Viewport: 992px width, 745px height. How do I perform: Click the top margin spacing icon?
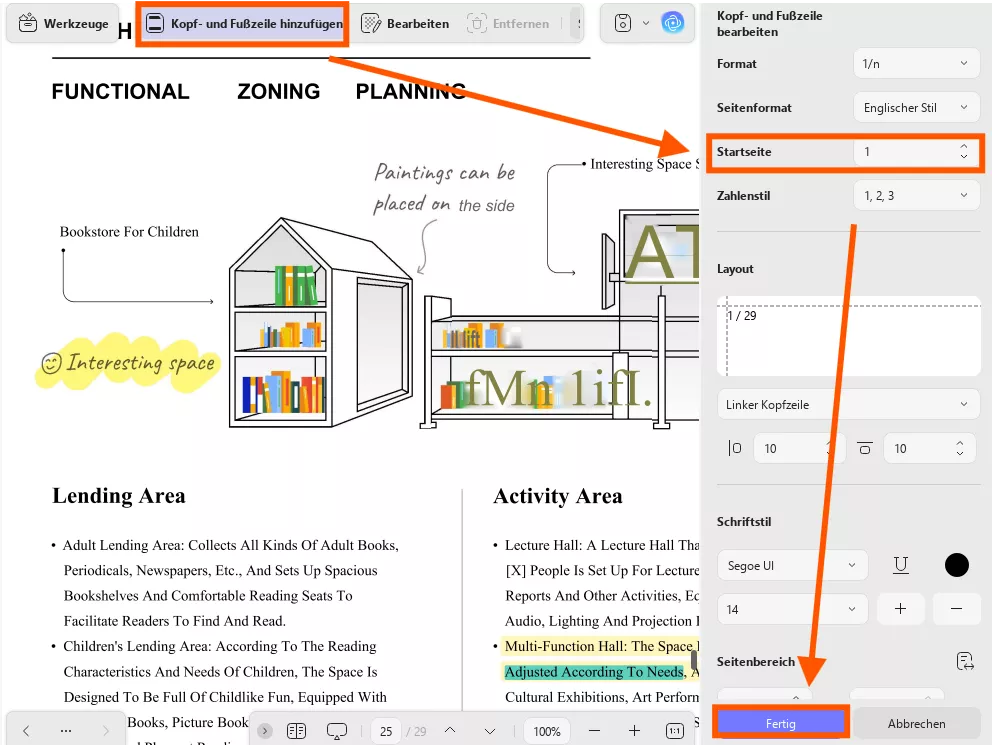tap(865, 448)
